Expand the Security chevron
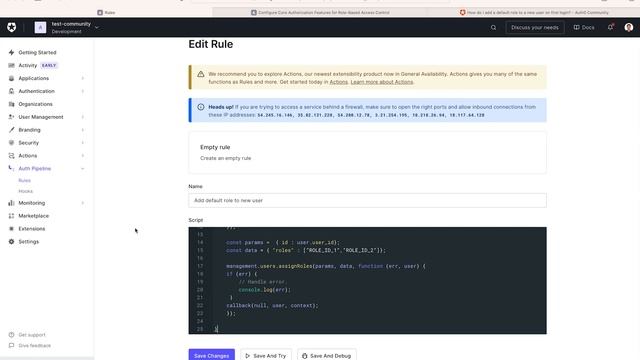 pyautogui.click(x=82, y=142)
